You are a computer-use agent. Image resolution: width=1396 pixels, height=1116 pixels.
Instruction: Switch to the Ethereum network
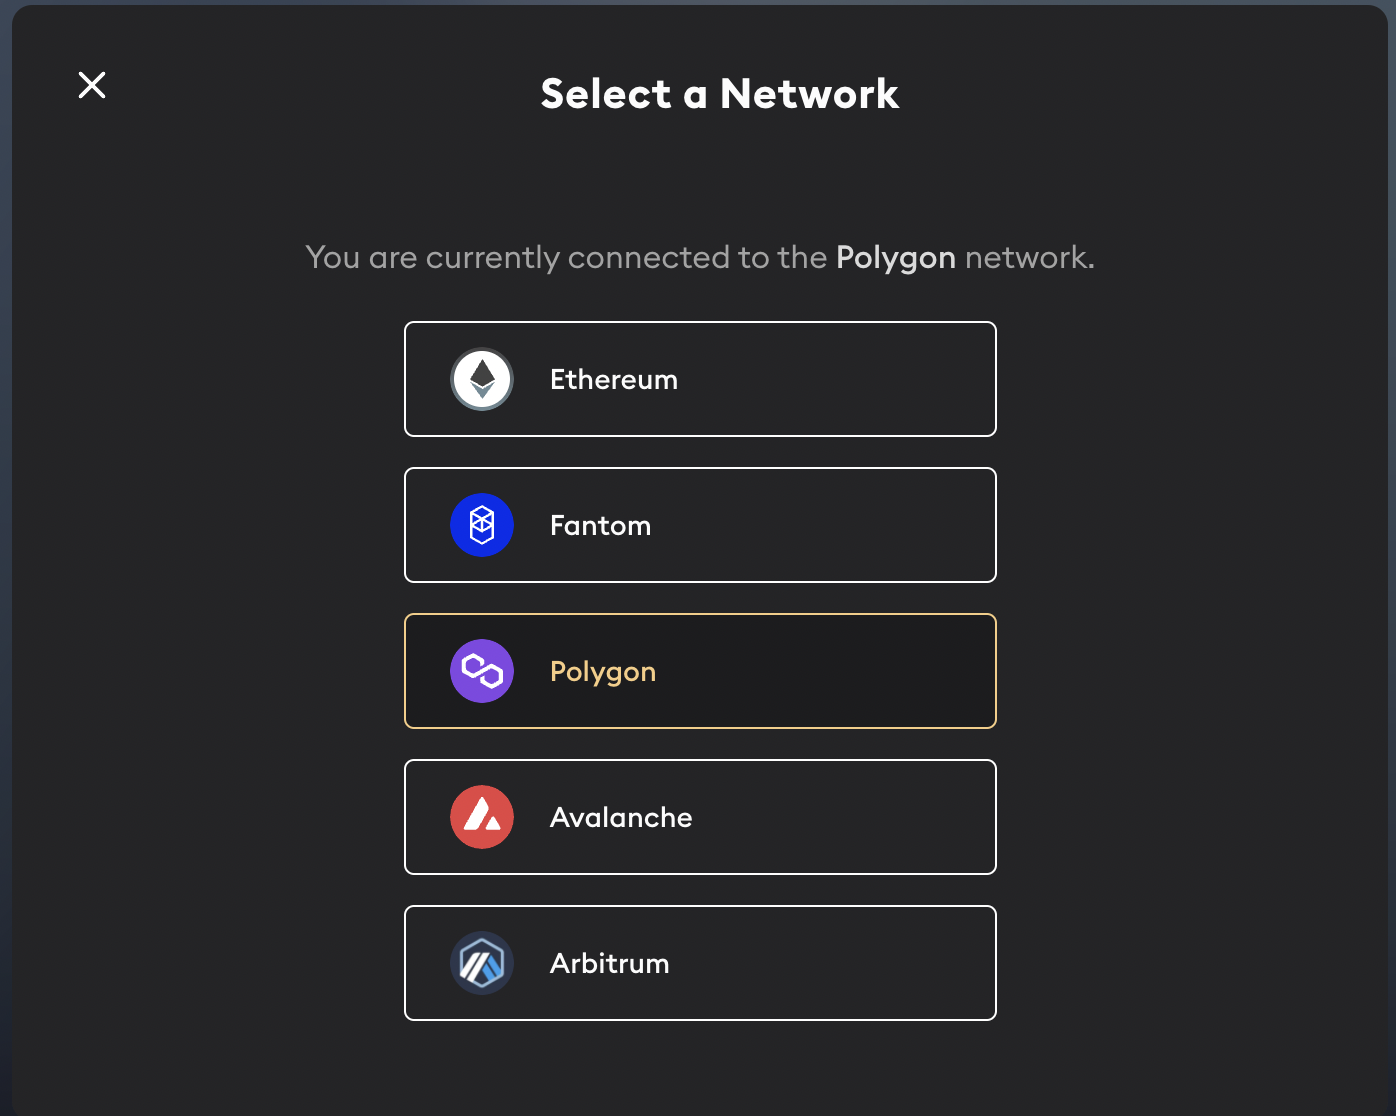click(700, 379)
